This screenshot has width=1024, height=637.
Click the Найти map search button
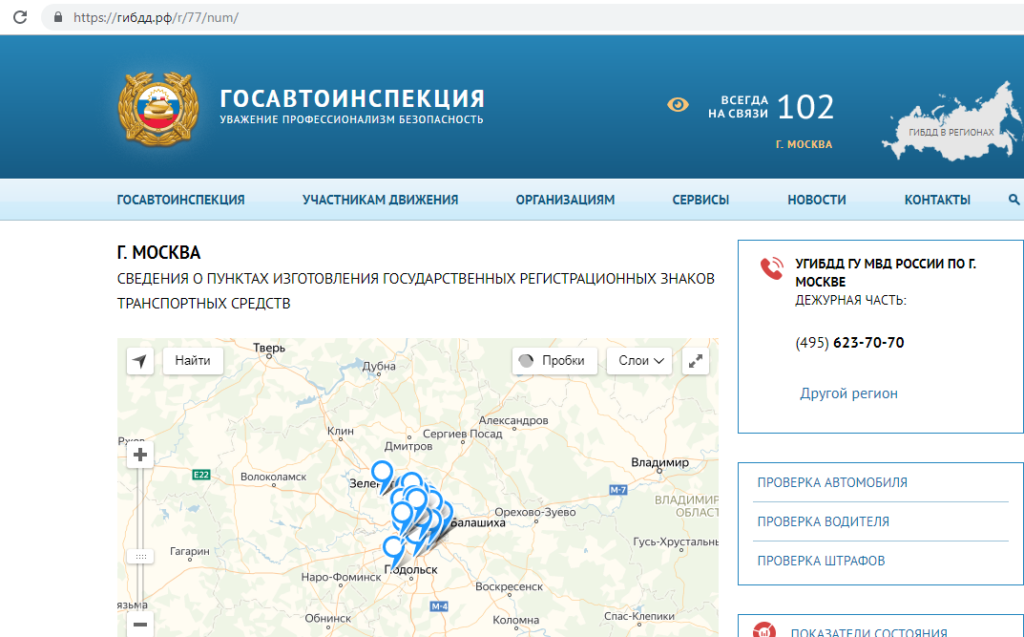193,361
